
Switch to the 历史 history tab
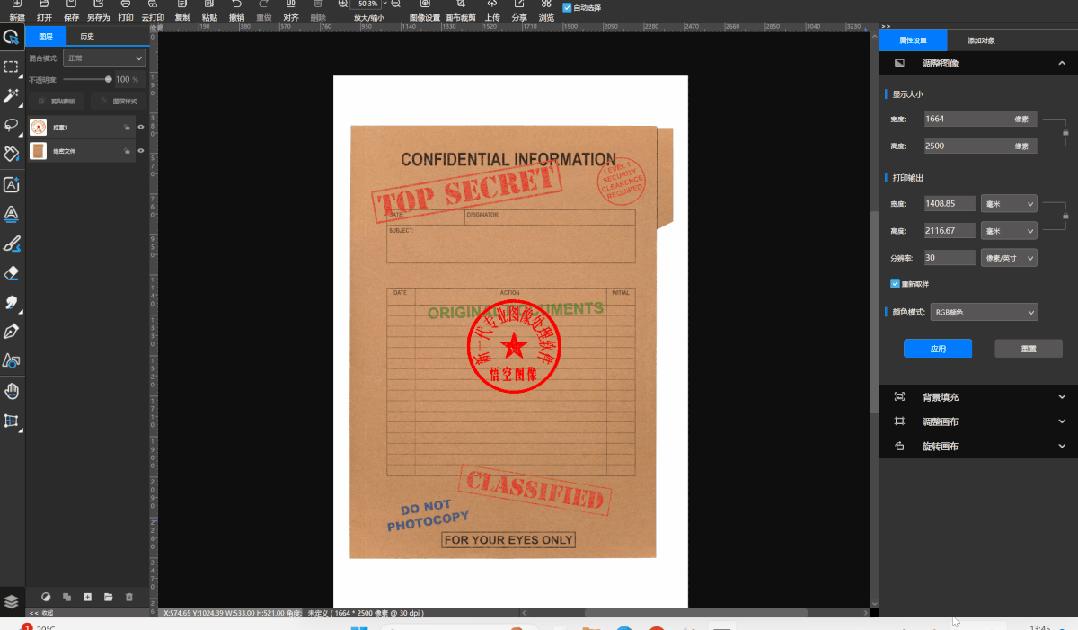coord(87,37)
